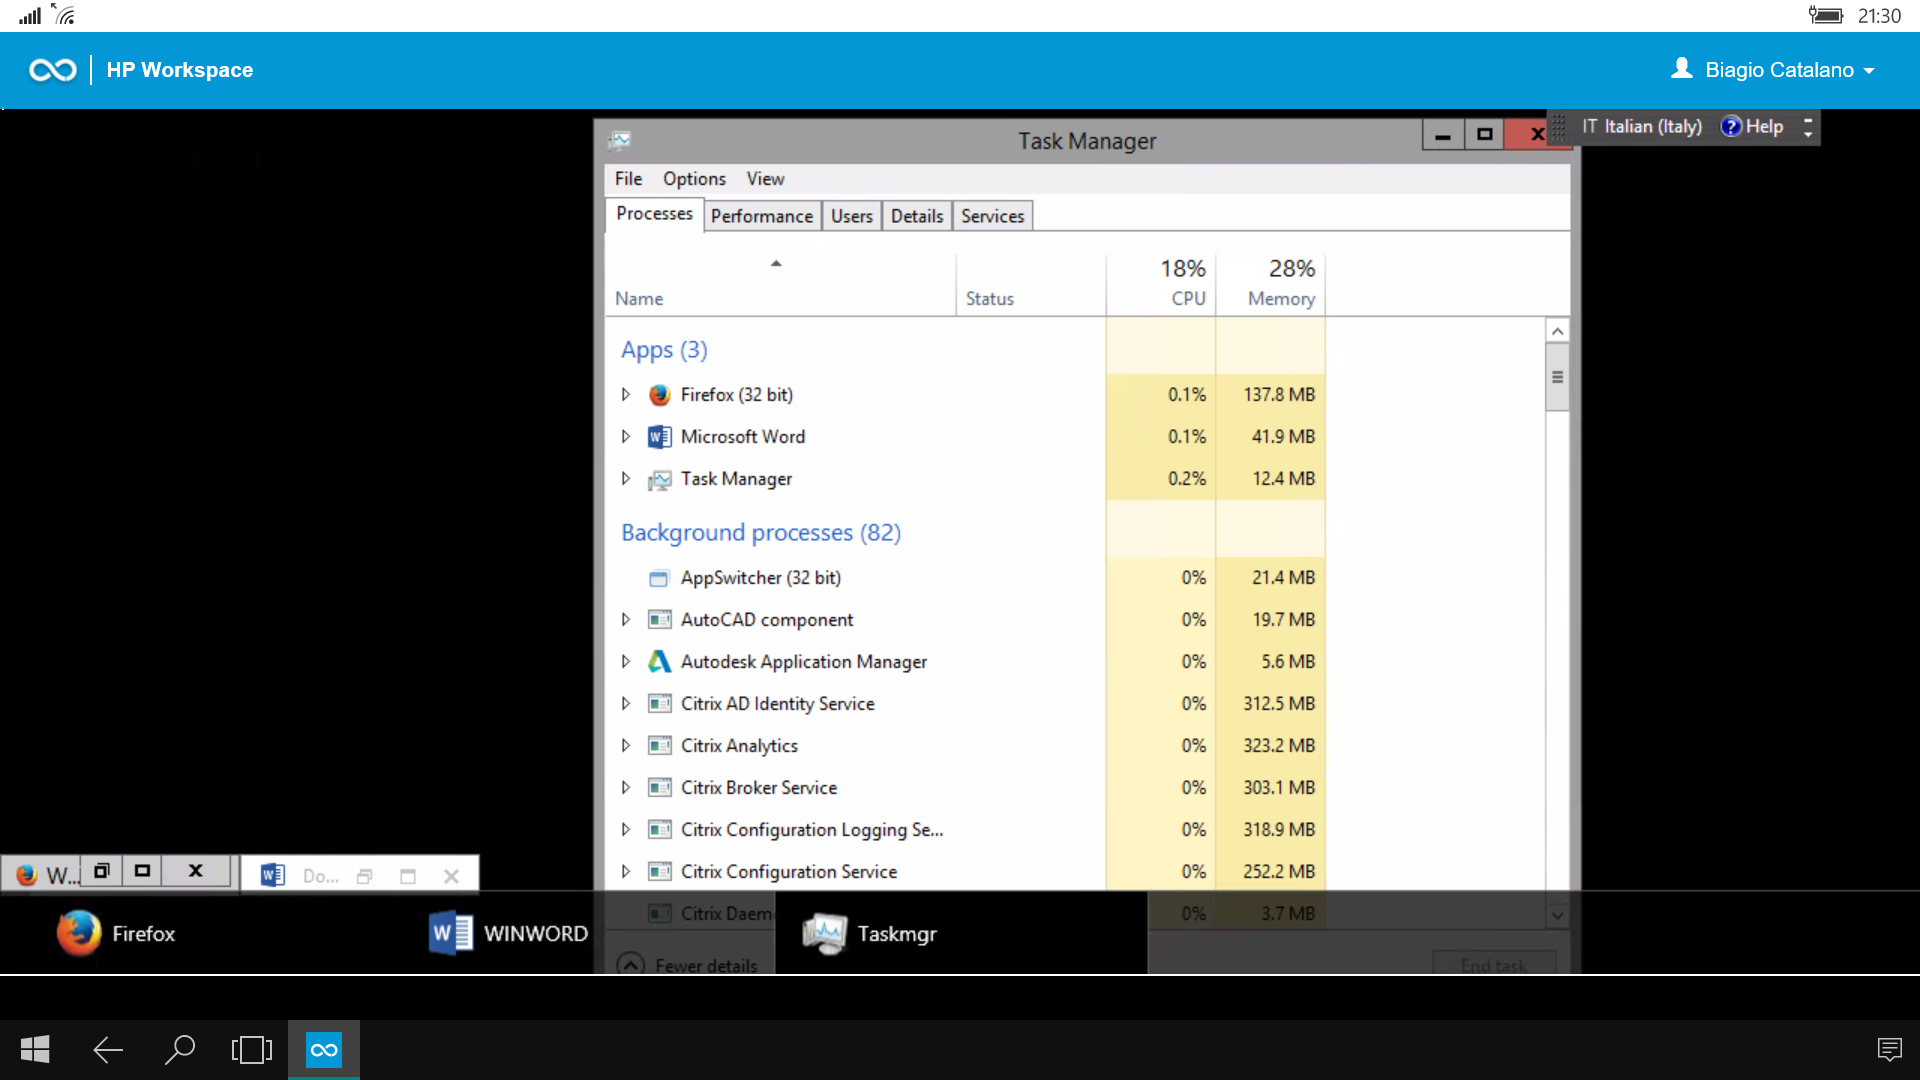Click the AutoCAD component process icon
The height and width of the screenshot is (1080, 1920).
pos(659,620)
